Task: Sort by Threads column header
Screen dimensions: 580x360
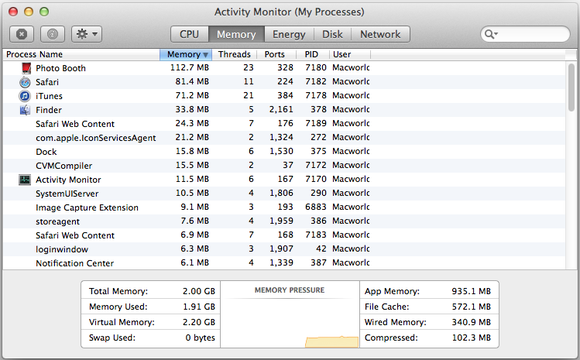Action: 235,54
